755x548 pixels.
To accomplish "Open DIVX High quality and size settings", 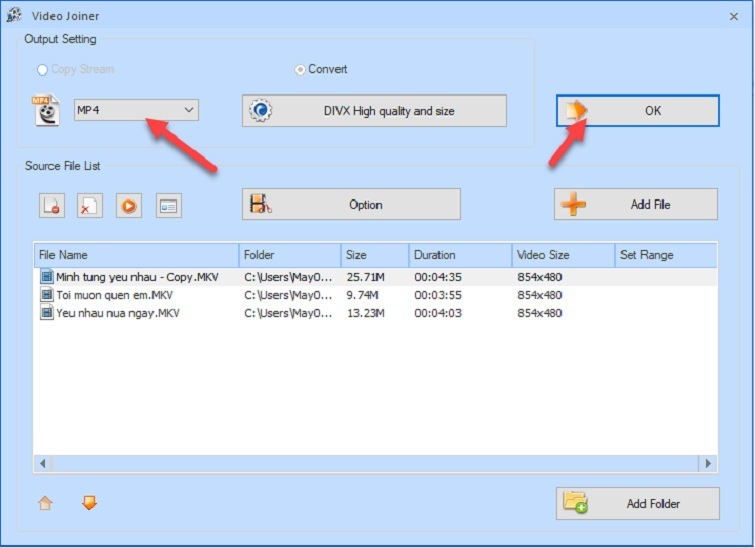I will [374, 111].
